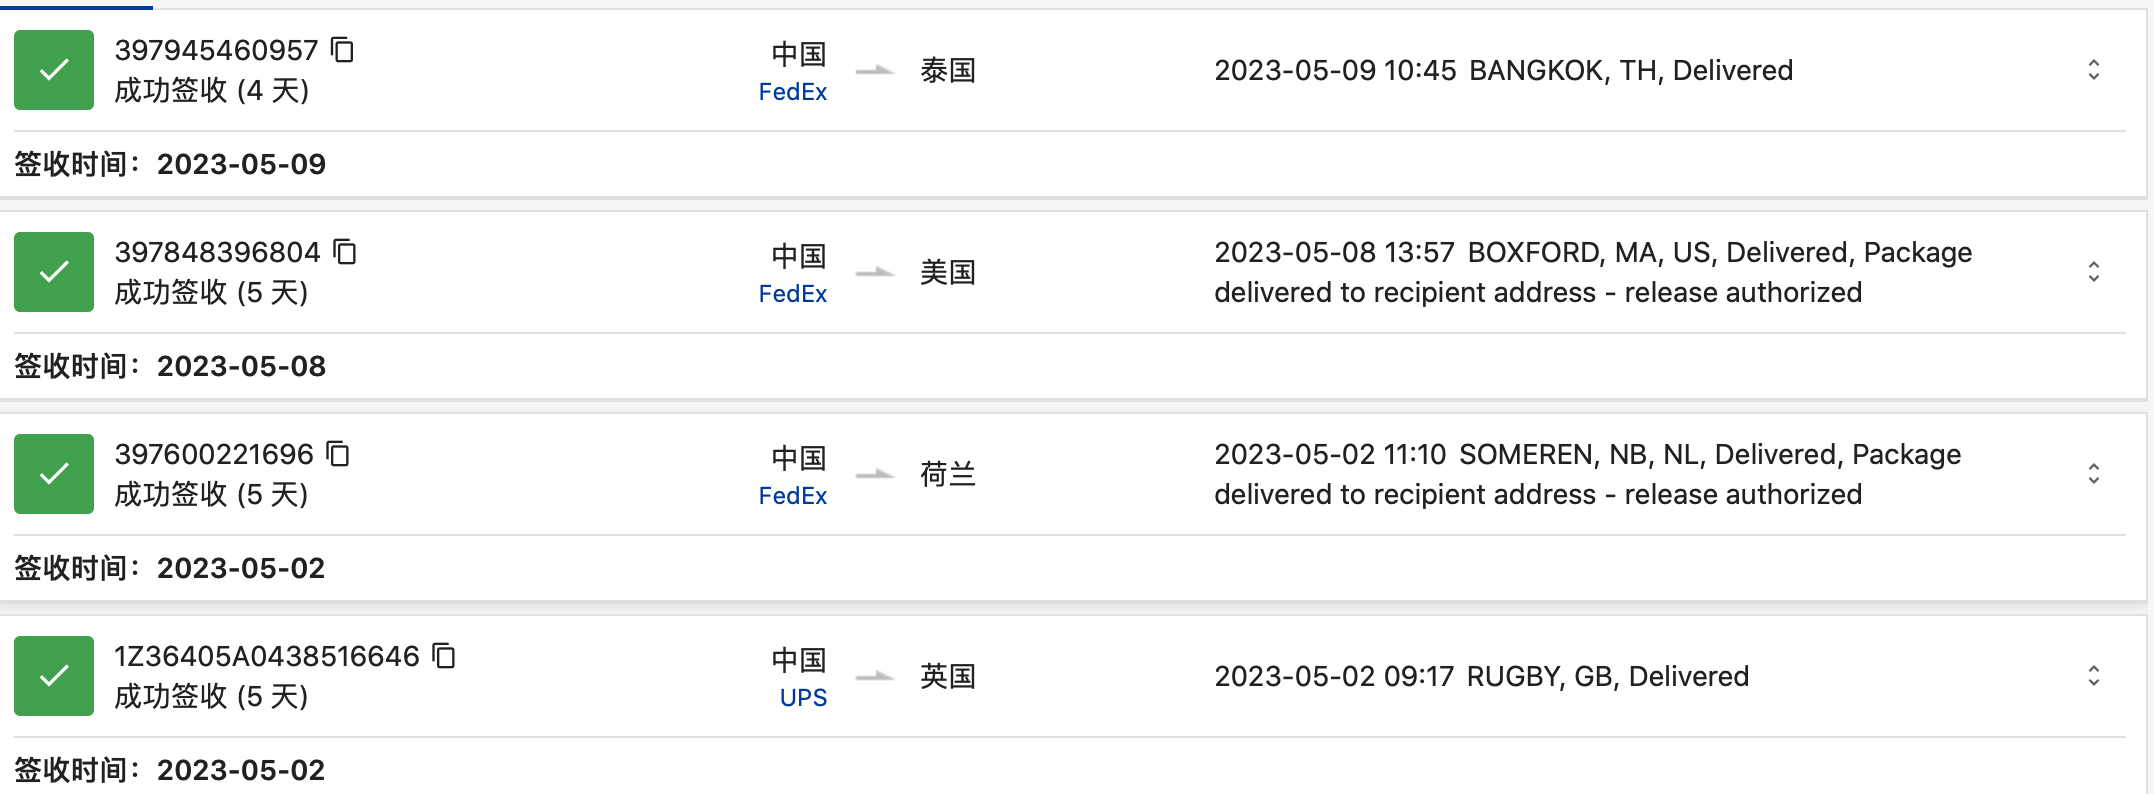This screenshot has width=2154, height=794.
Task: Expand details of the RUGBY, GB delivery
Action: pyautogui.click(x=2093, y=676)
